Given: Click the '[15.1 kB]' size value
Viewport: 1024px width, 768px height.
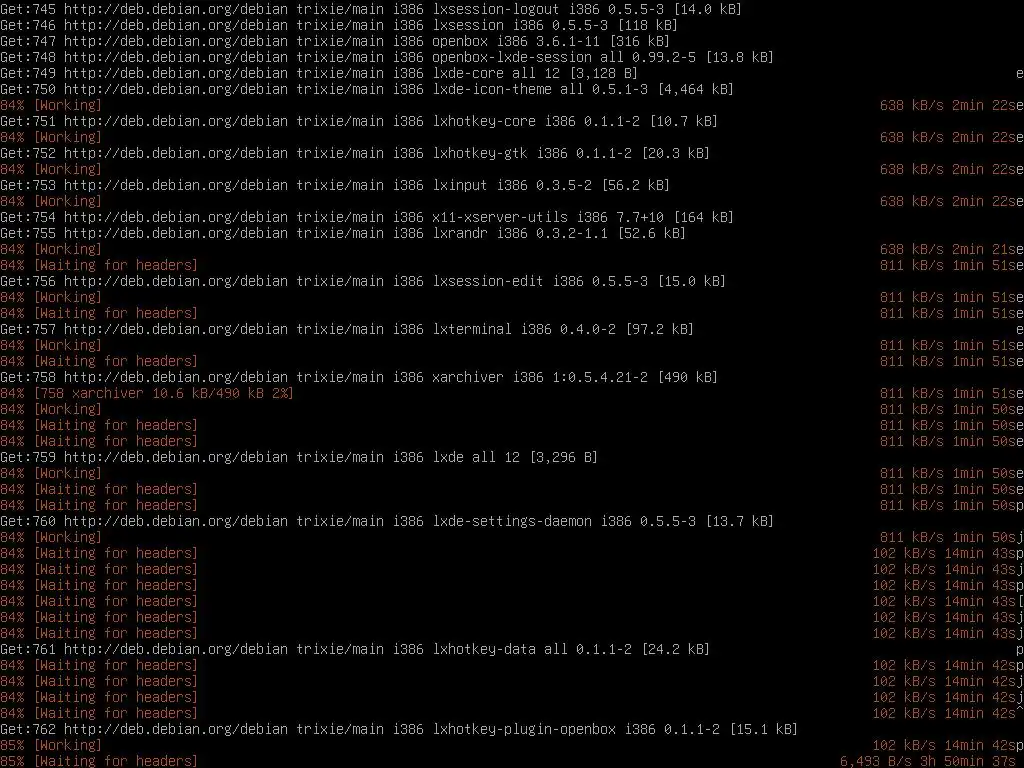Looking at the screenshot, I should (x=763, y=729).
